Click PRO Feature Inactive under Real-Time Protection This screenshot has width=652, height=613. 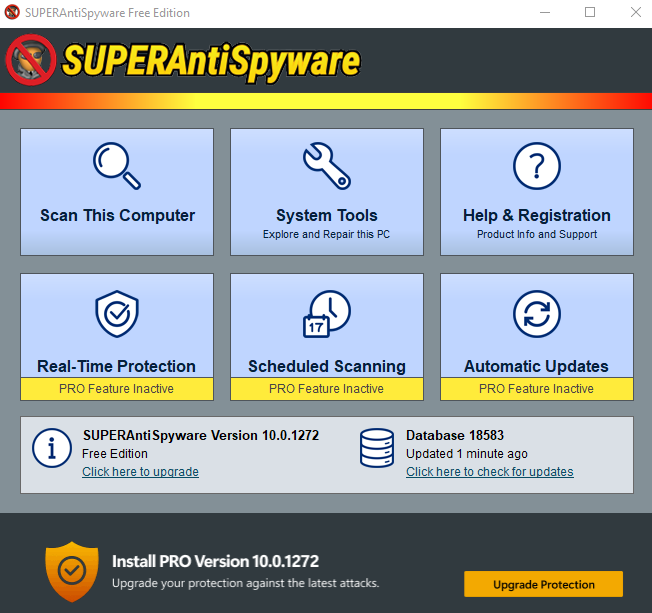(x=117, y=389)
